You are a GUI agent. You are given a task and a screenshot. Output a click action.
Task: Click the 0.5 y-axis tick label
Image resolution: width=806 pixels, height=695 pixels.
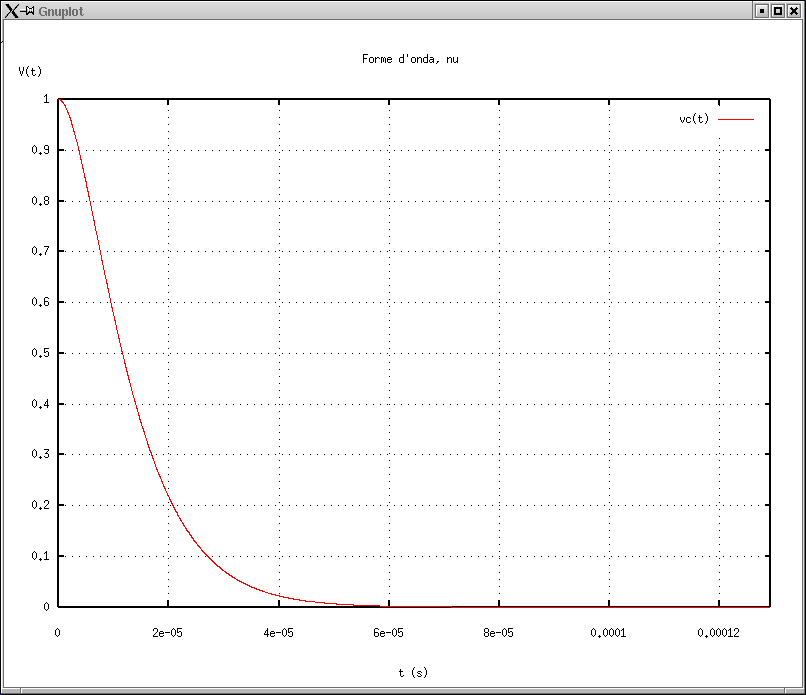[x=43, y=353]
